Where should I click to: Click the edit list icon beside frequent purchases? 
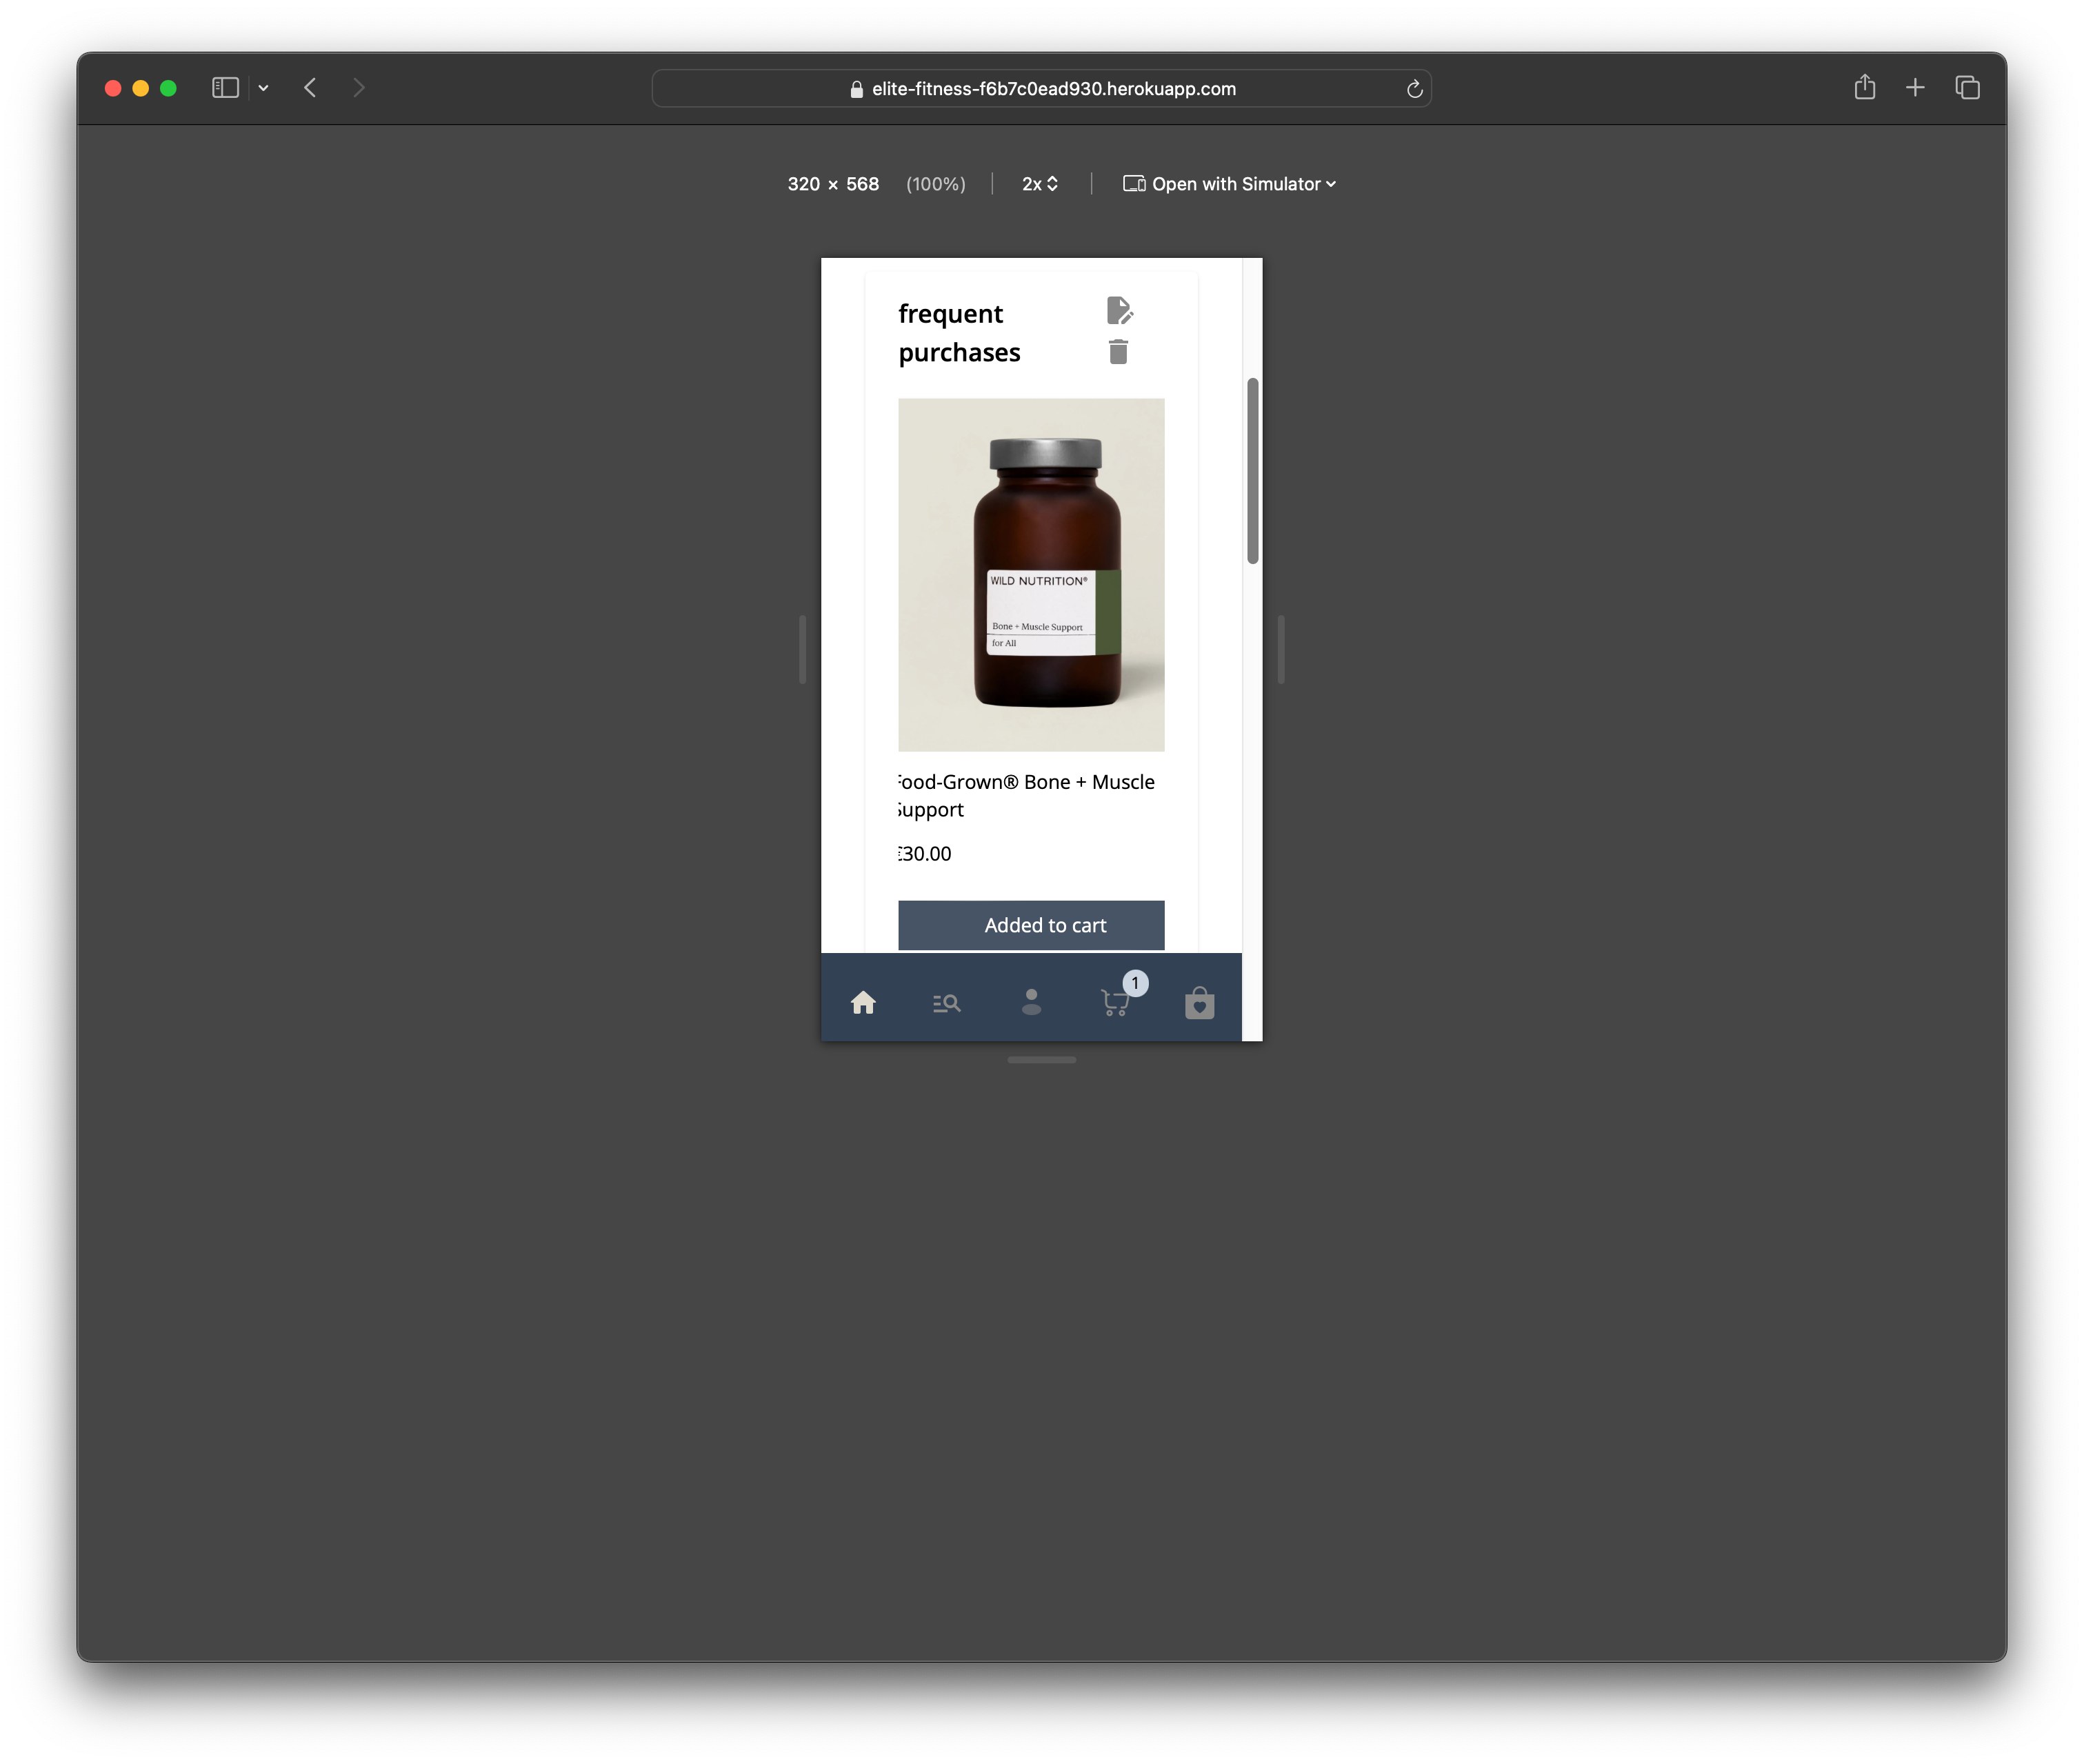[x=1119, y=311]
